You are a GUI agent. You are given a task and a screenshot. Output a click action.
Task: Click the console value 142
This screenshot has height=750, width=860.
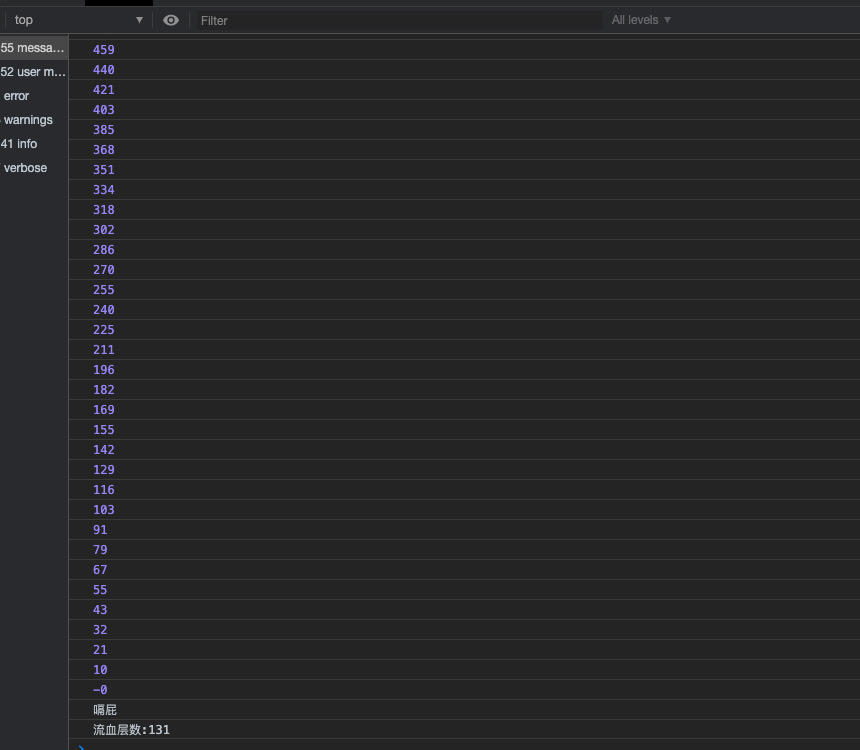point(104,450)
